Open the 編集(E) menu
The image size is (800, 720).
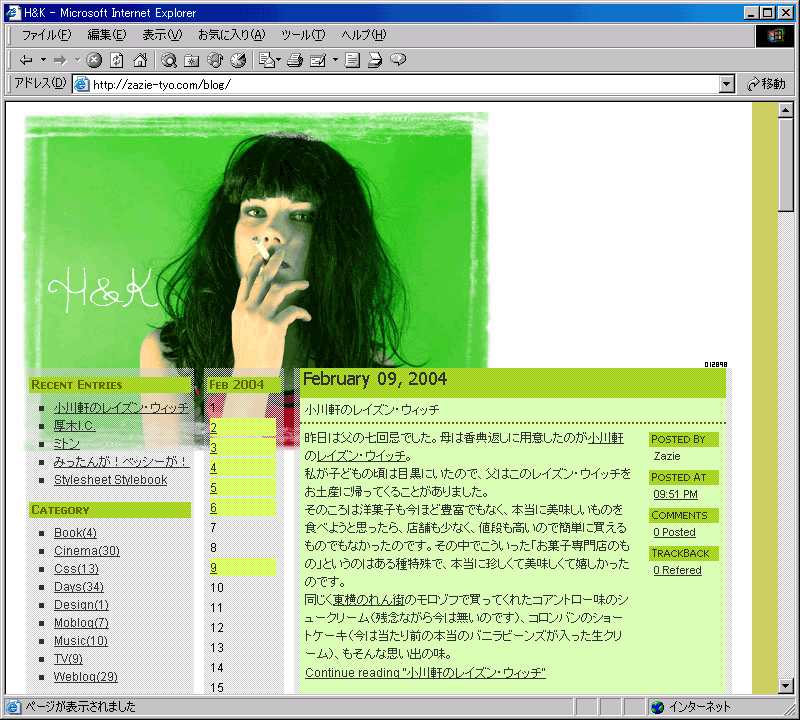(107, 35)
